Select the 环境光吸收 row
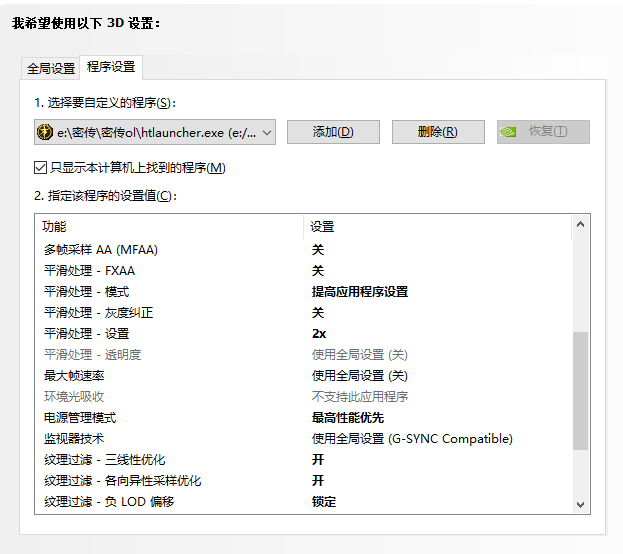 click(304, 397)
